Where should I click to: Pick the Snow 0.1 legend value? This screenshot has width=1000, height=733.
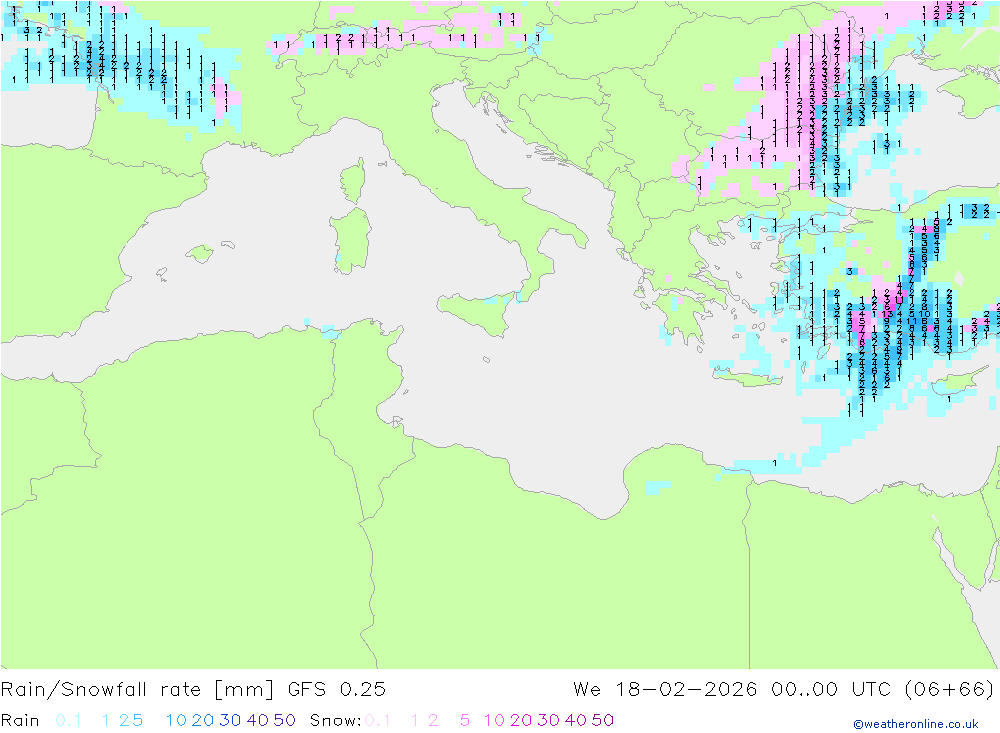tap(378, 720)
